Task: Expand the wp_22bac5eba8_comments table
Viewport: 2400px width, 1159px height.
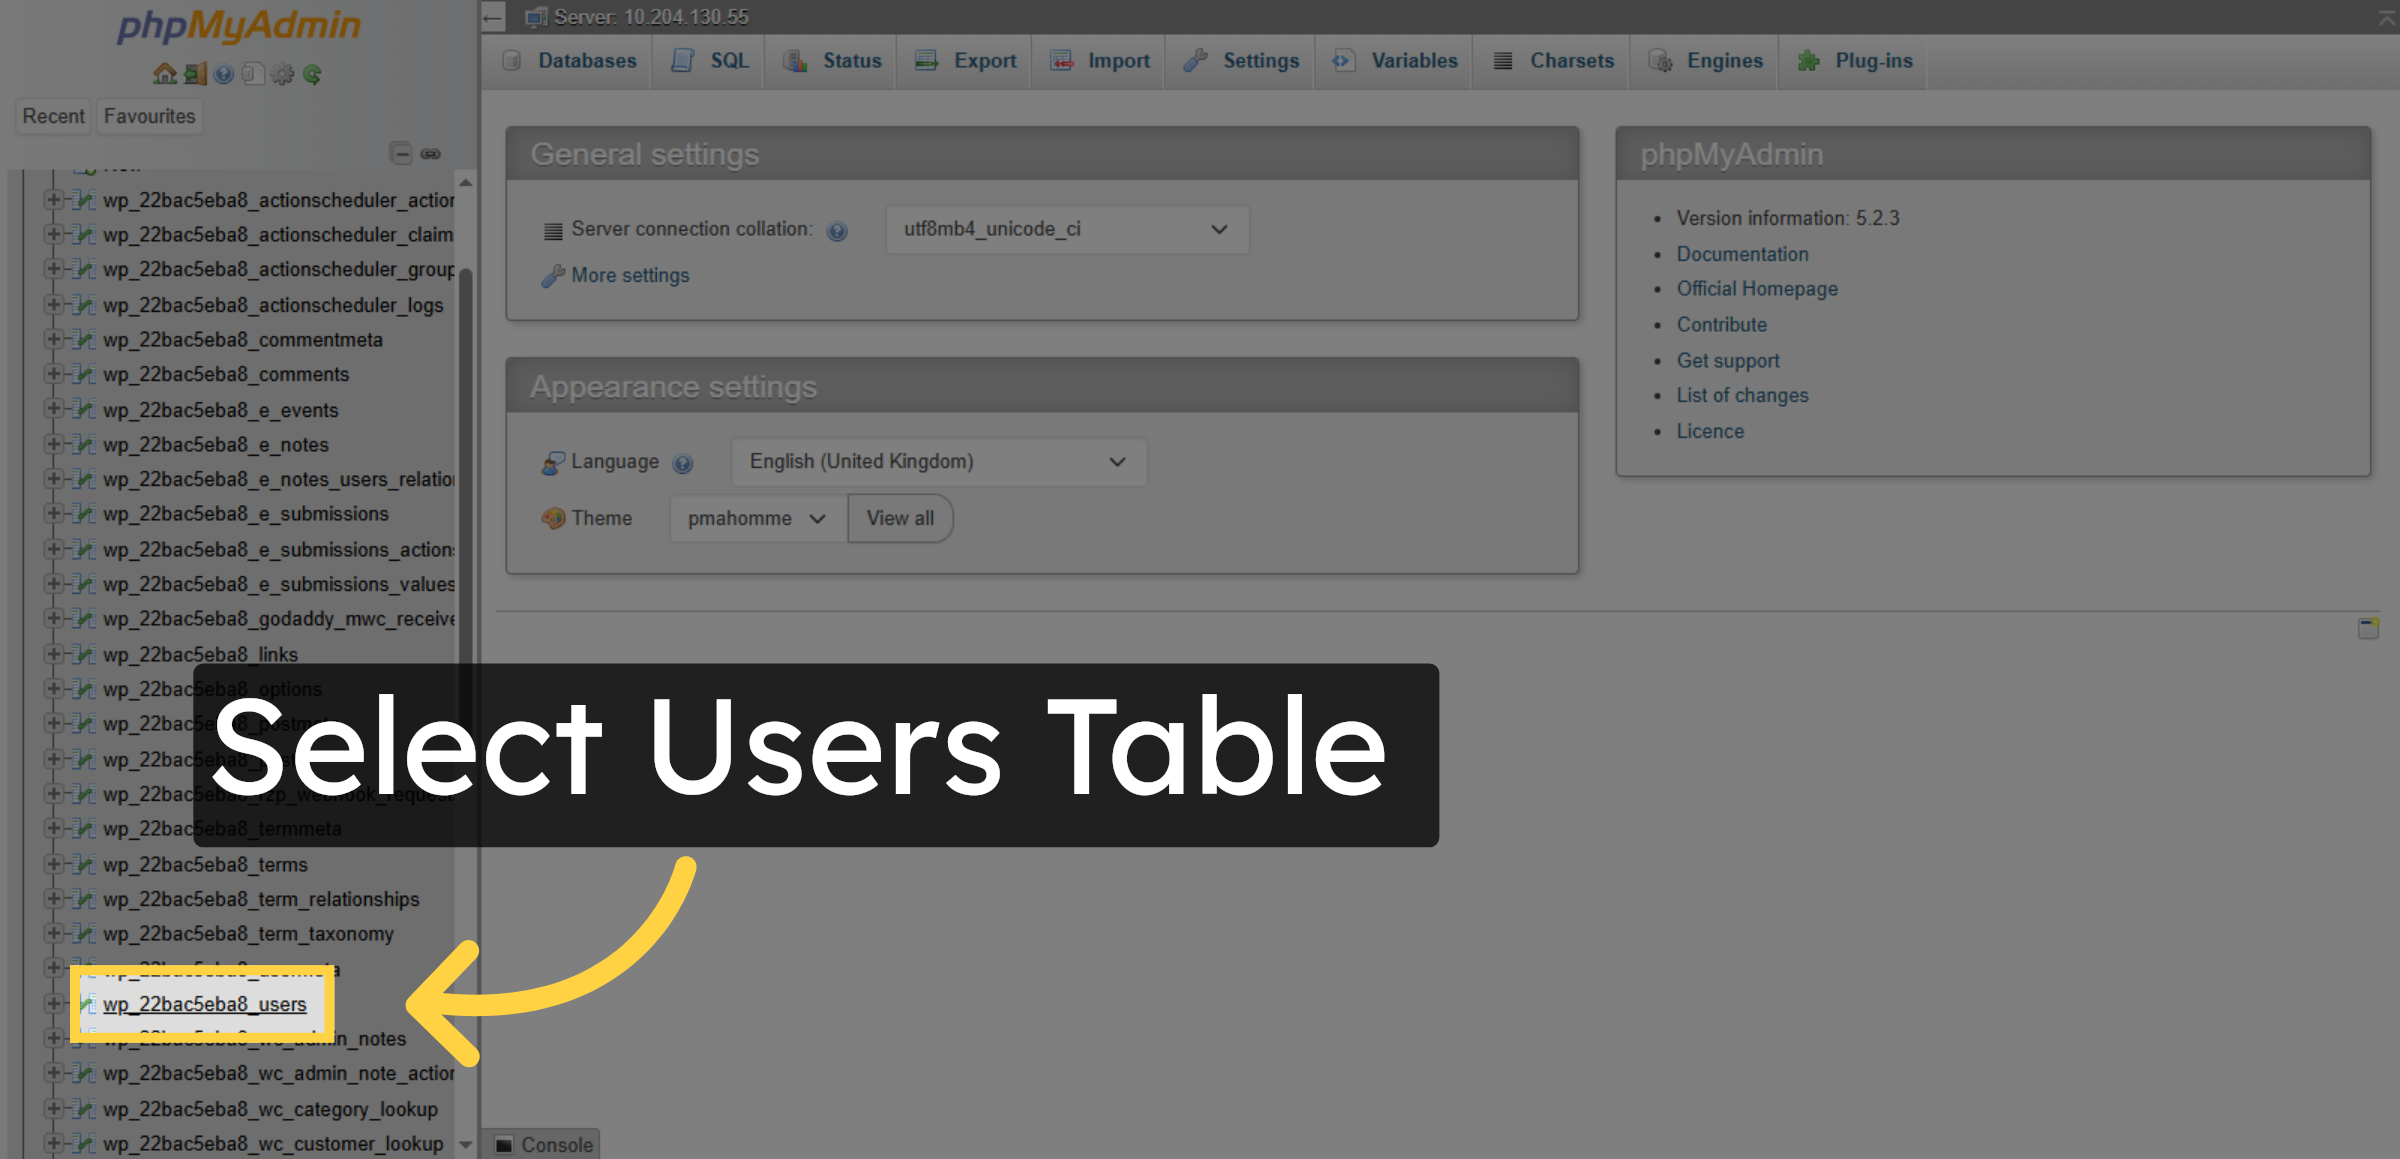Action: click(55, 374)
